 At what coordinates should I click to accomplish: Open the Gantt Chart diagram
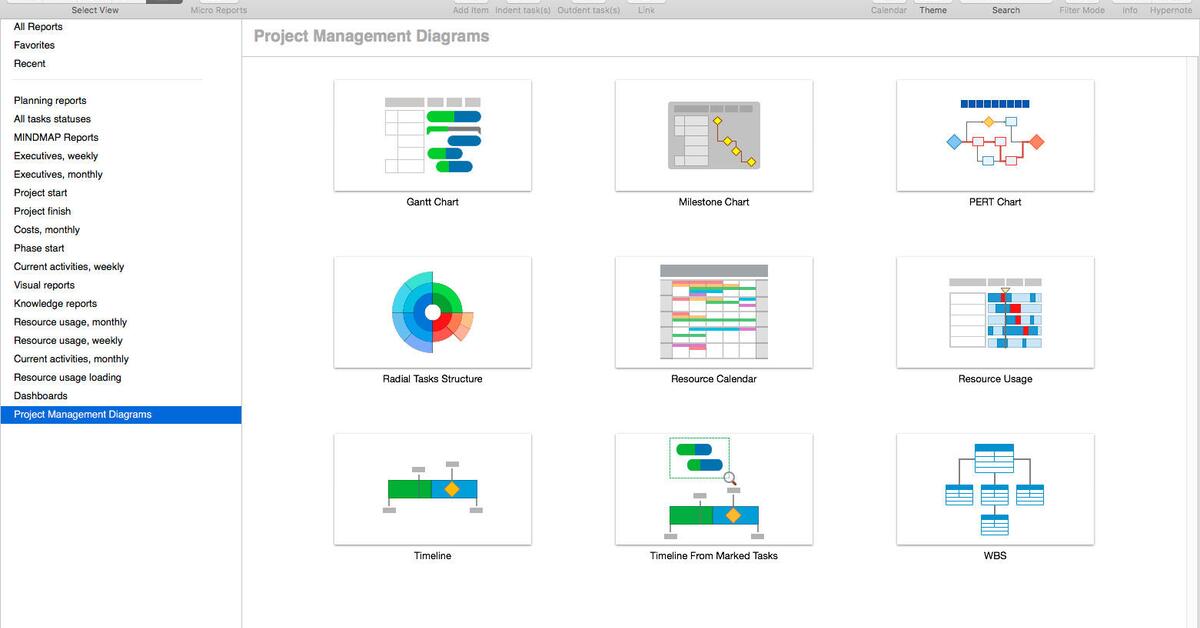(x=432, y=135)
